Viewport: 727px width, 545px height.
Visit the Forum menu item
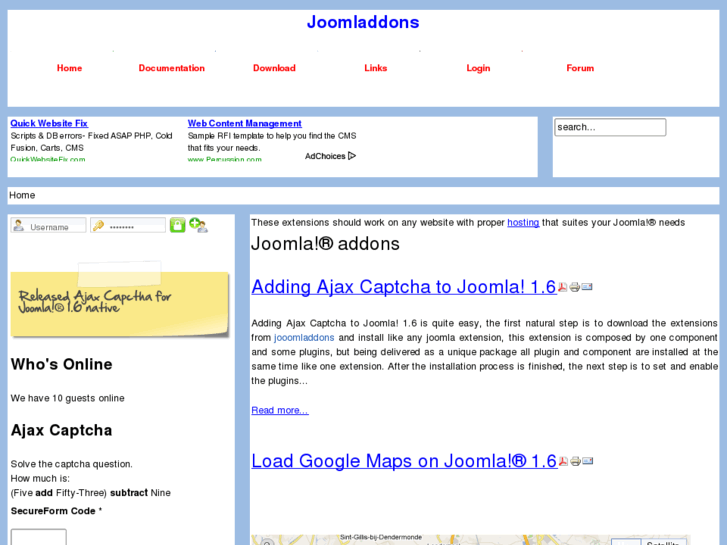click(x=580, y=68)
